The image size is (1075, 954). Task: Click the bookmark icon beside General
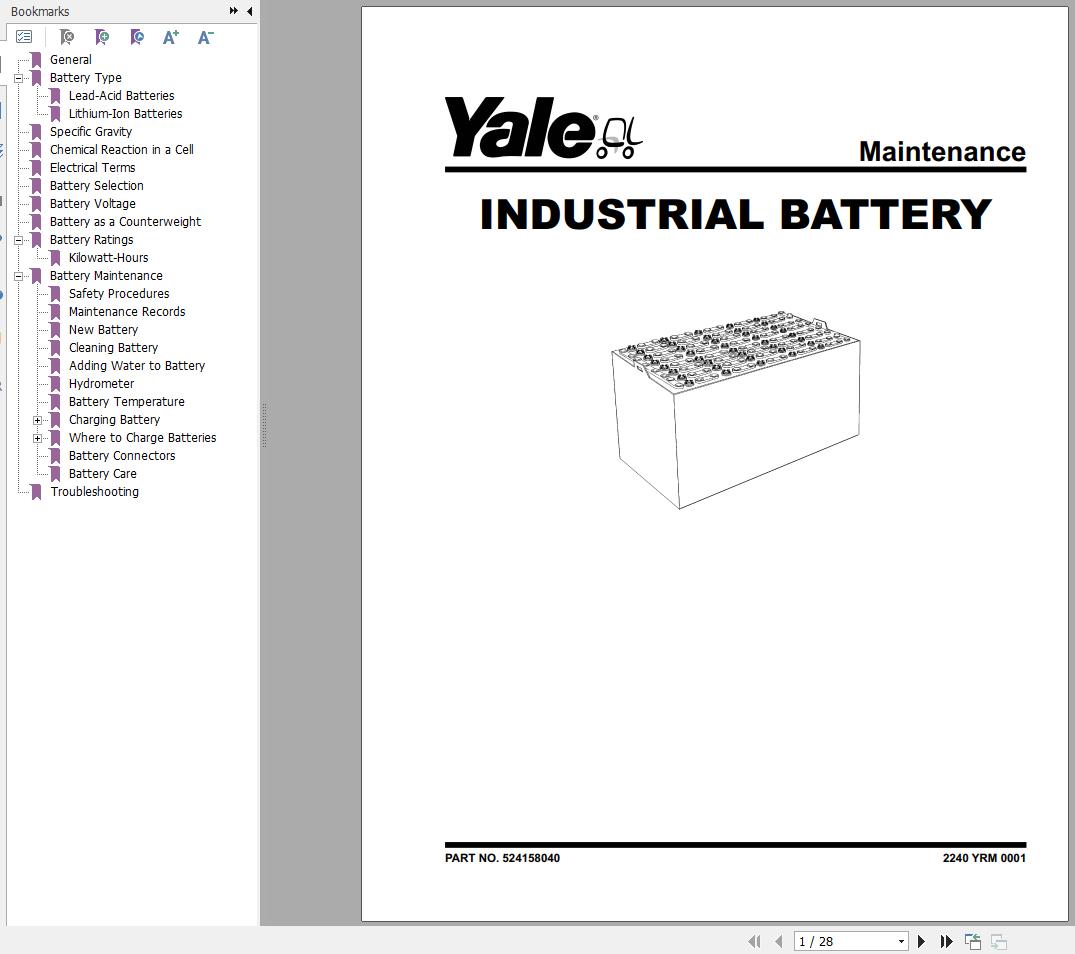tap(36, 60)
